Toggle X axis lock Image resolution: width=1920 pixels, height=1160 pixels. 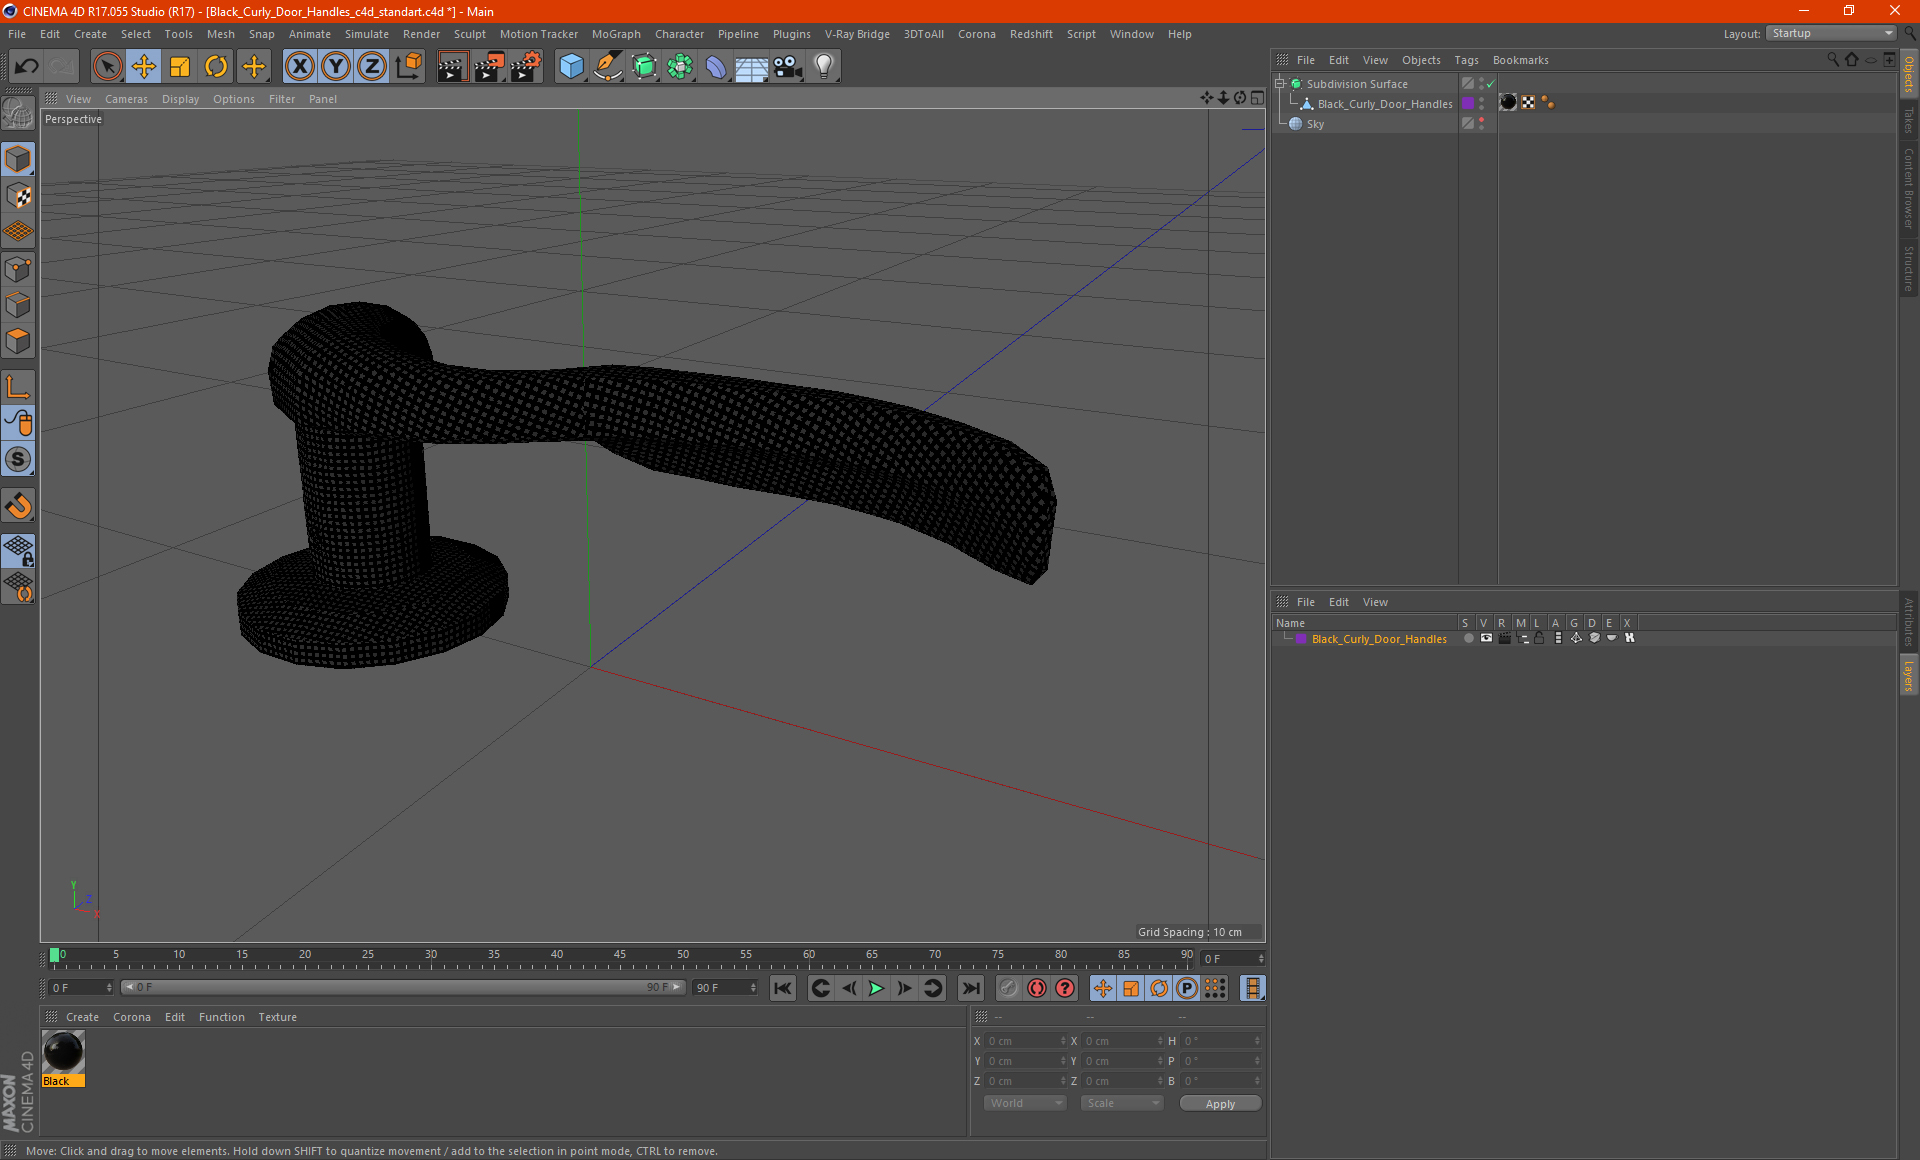coord(299,67)
